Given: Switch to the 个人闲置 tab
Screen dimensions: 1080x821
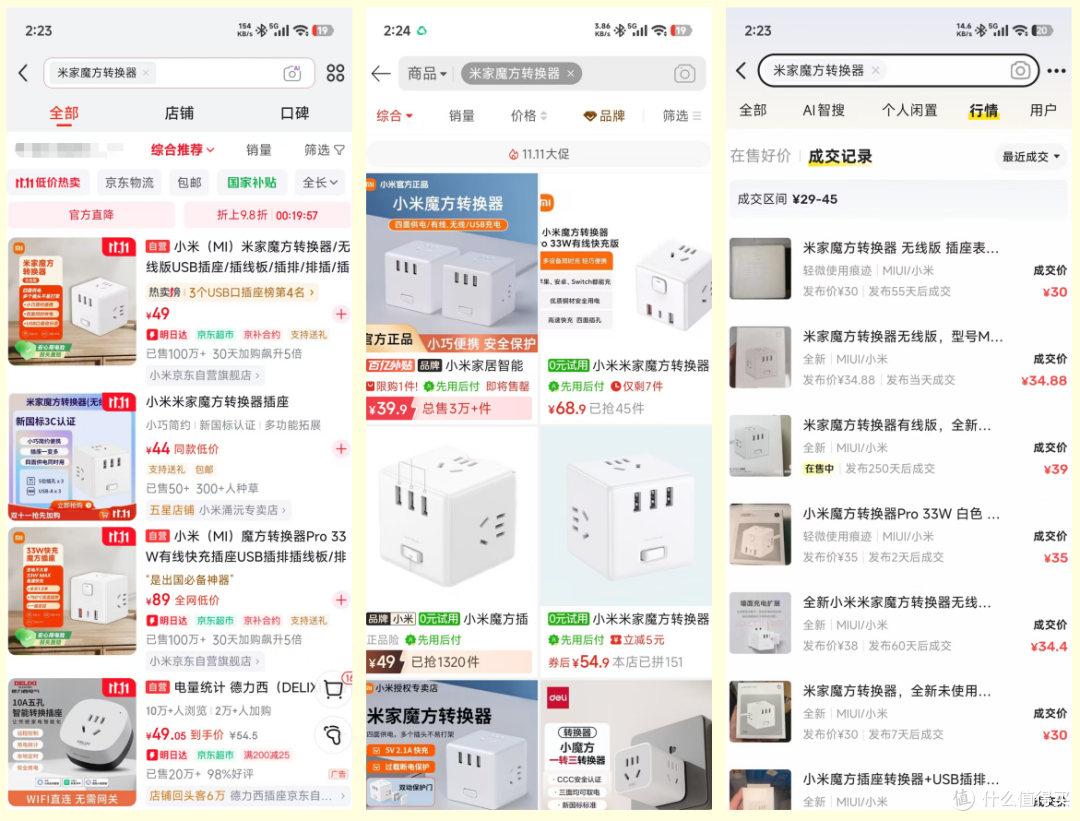Looking at the screenshot, I should coord(910,110).
